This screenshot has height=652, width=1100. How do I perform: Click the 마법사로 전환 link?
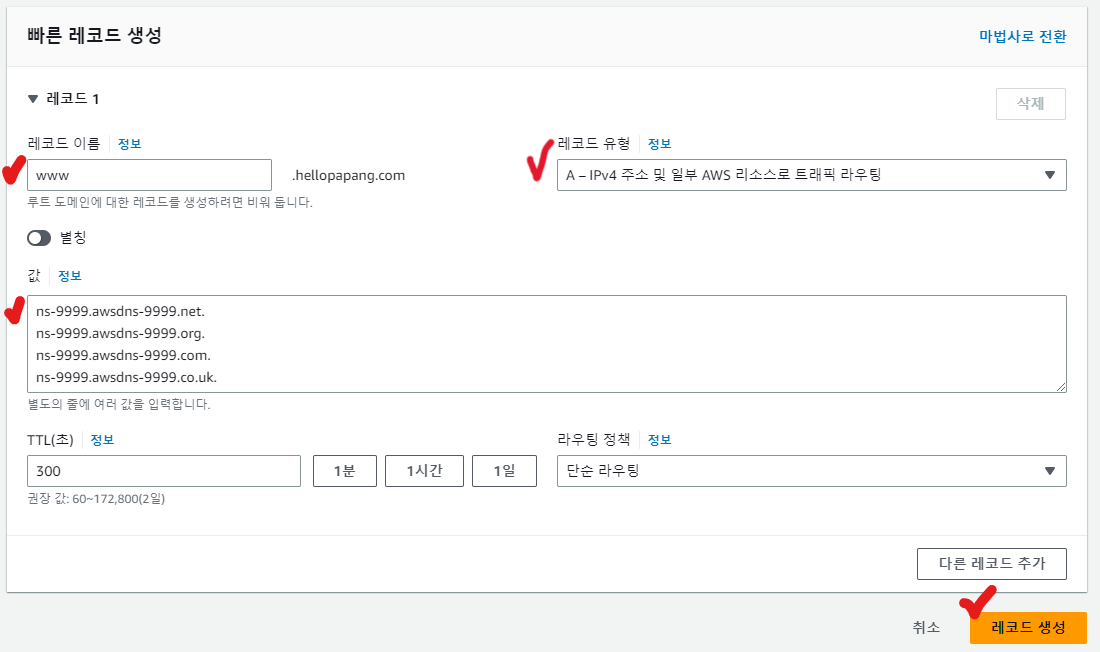[x=1022, y=36]
